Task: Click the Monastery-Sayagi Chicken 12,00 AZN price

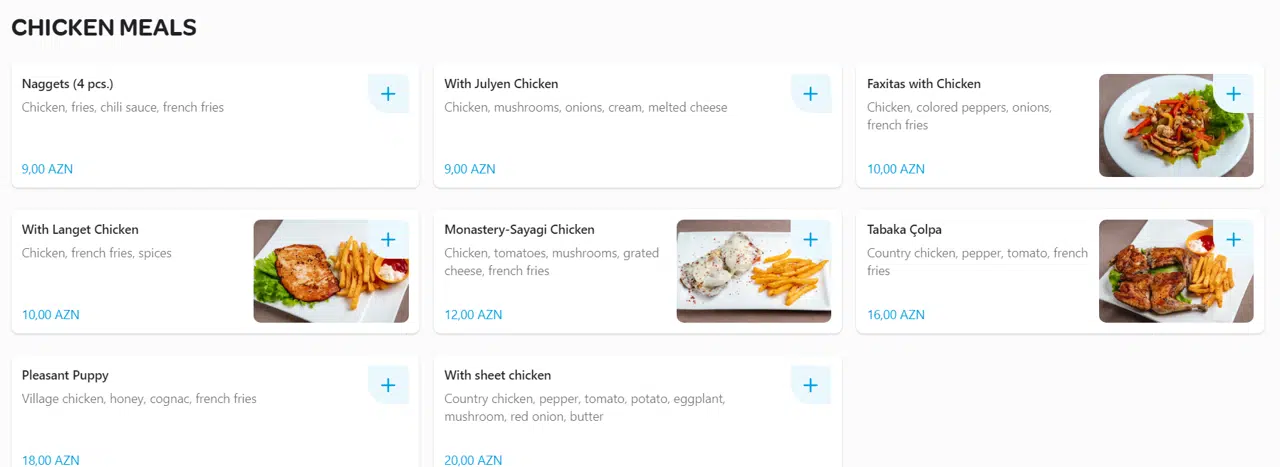Action: click(473, 315)
